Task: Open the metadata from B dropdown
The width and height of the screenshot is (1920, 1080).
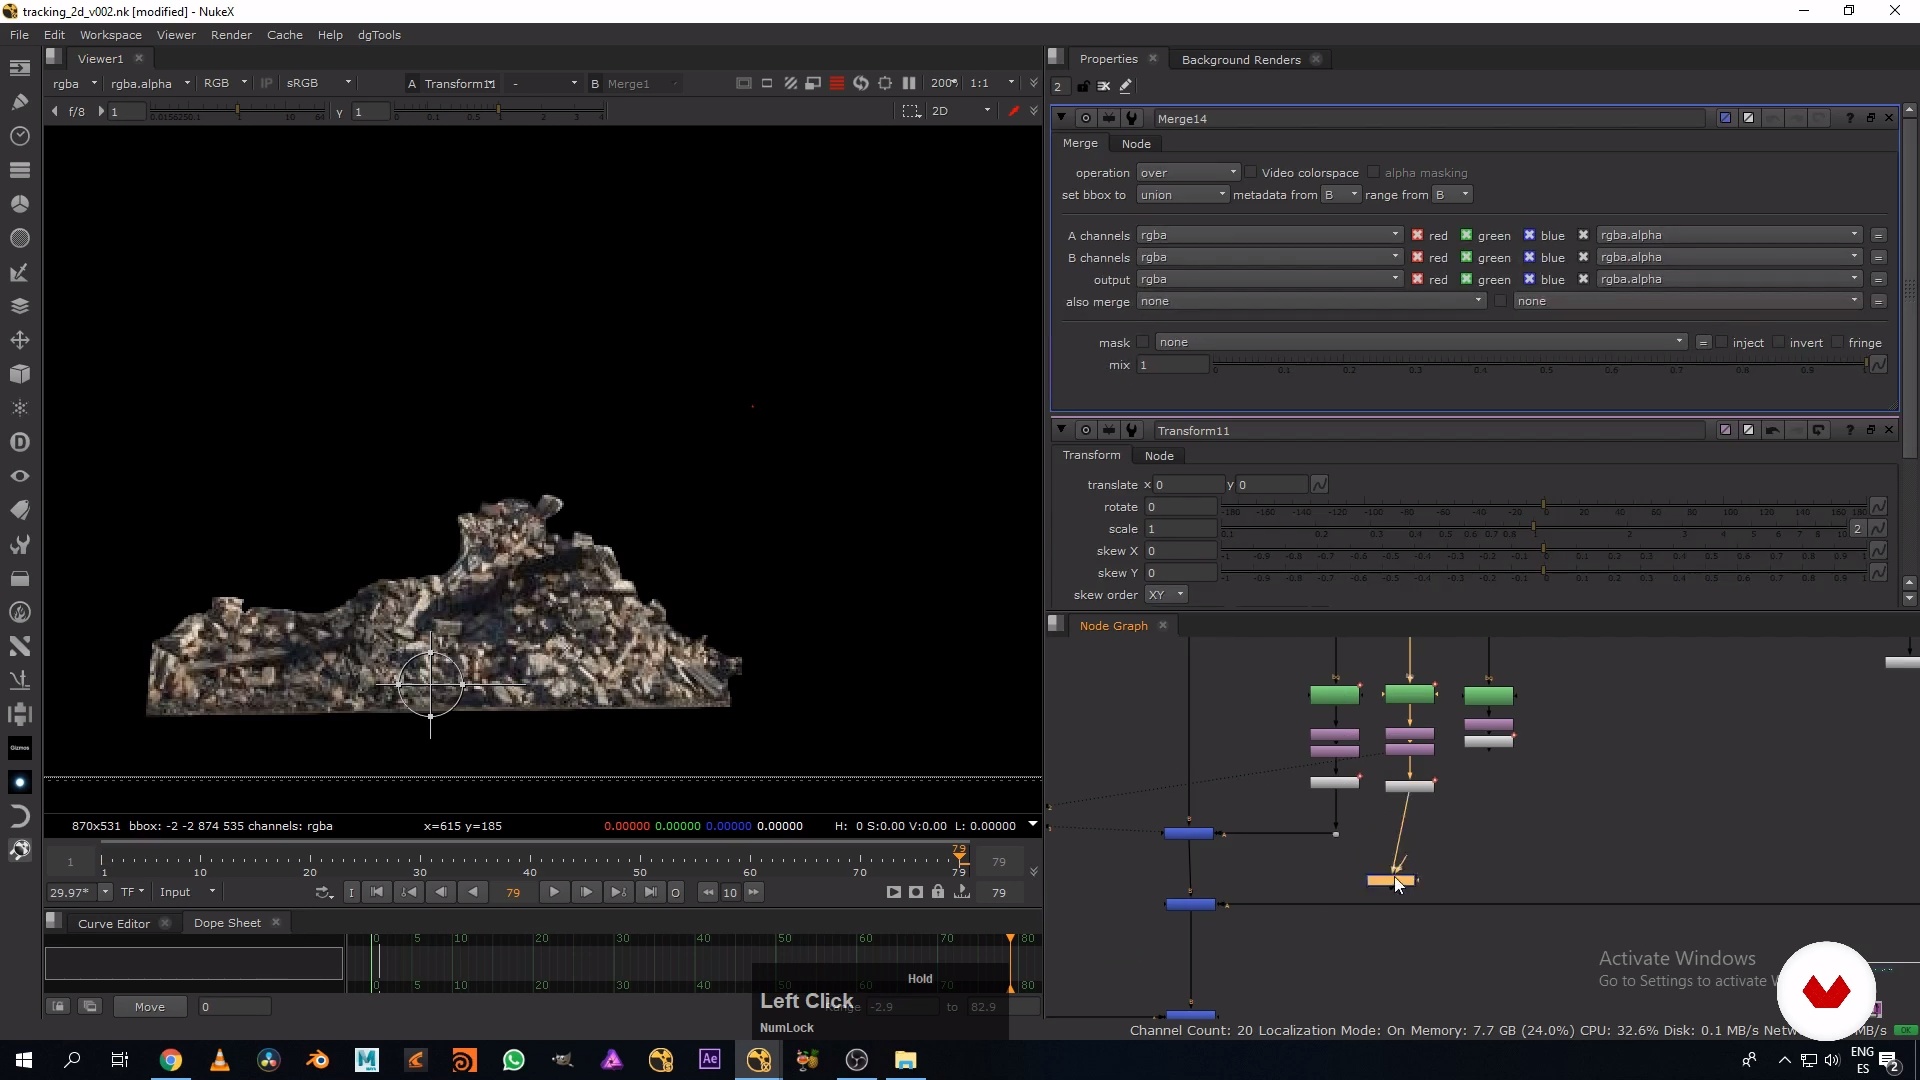Action: pyautogui.click(x=1341, y=195)
